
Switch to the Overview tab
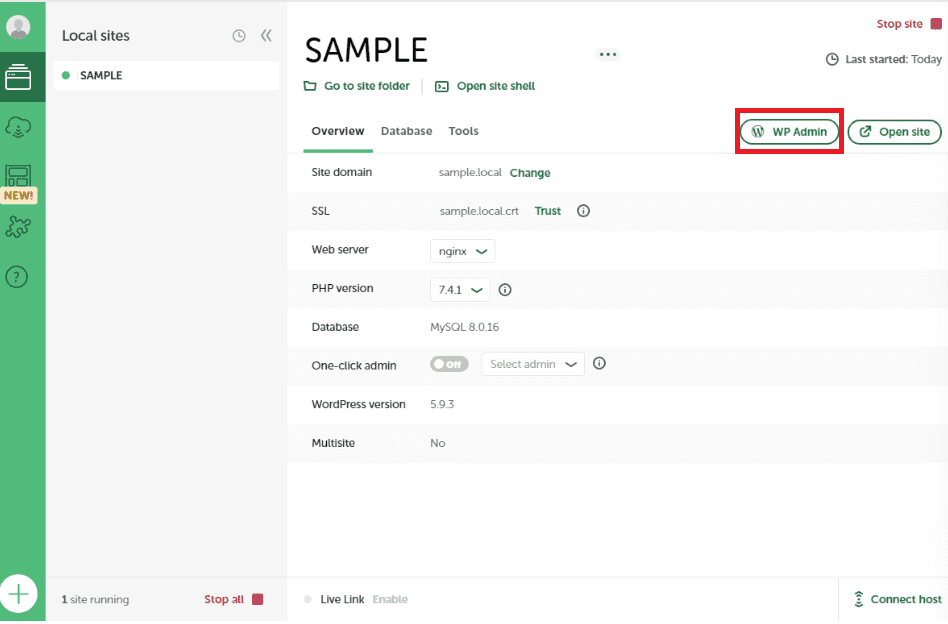[338, 131]
